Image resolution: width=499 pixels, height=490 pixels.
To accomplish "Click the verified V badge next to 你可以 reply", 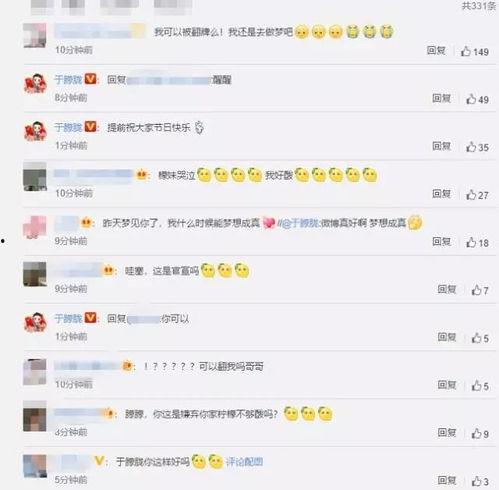I will point(90,318).
